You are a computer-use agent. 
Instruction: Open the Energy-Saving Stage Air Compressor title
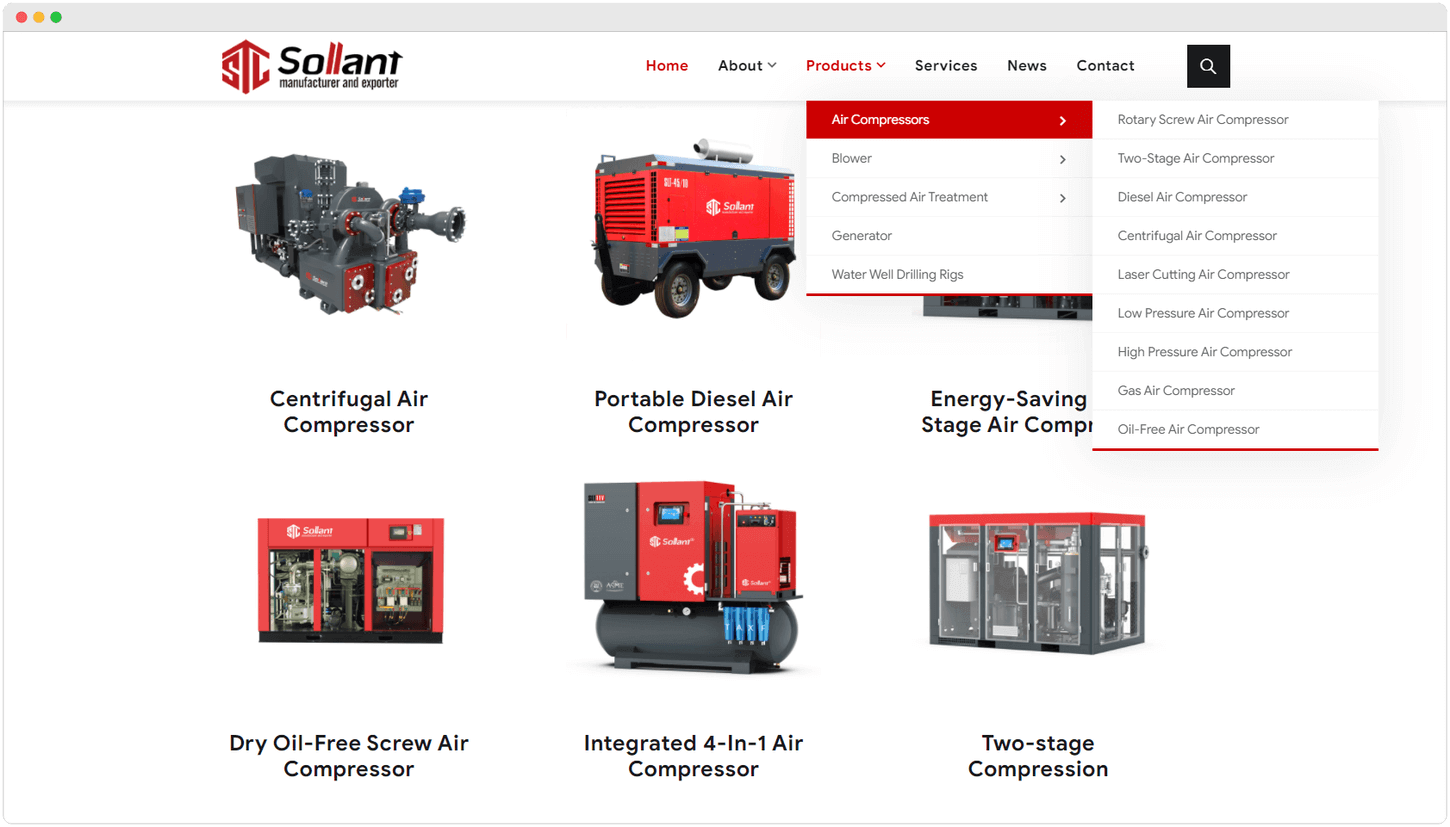click(x=1007, y=412)
